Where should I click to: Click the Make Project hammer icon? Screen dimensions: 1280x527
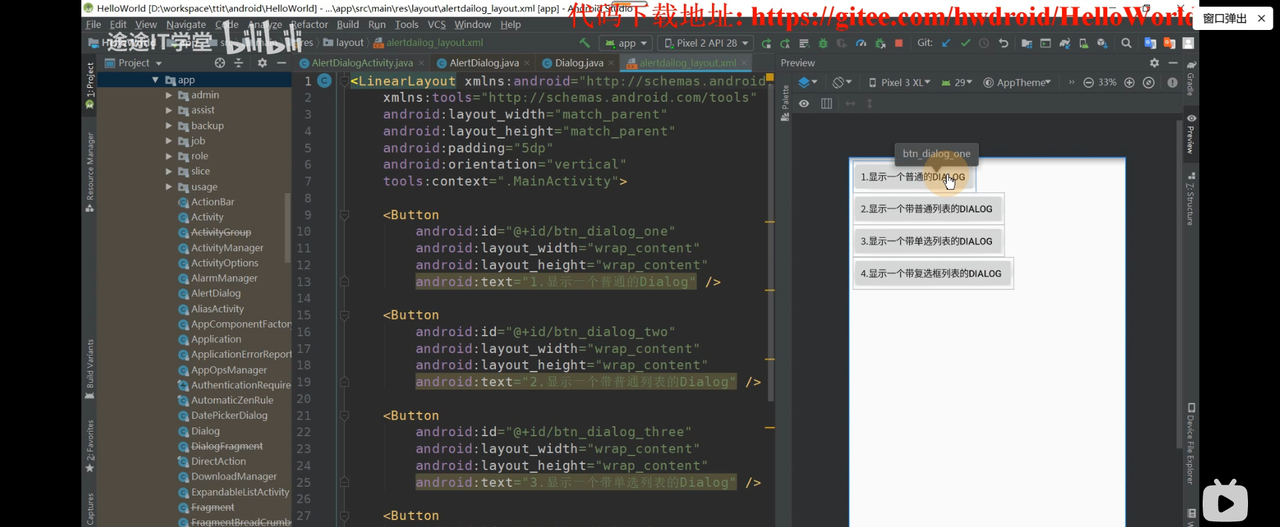point(585,43)
